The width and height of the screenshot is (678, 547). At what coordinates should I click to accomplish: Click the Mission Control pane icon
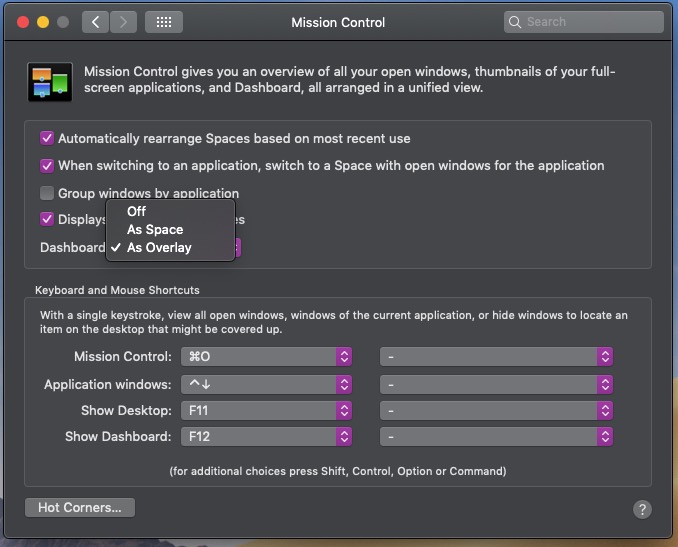[x=50, y=82]
